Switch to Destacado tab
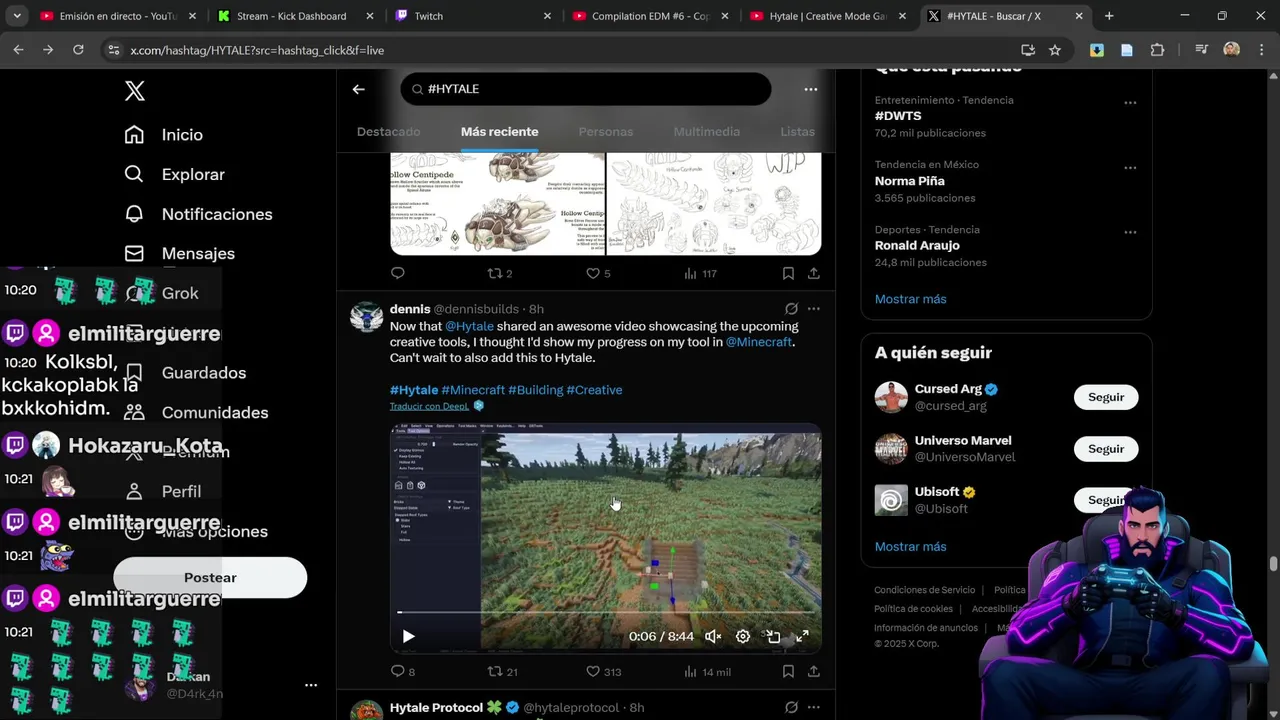1280x720 pixels. pyautogui.click(x=388, y=132)
